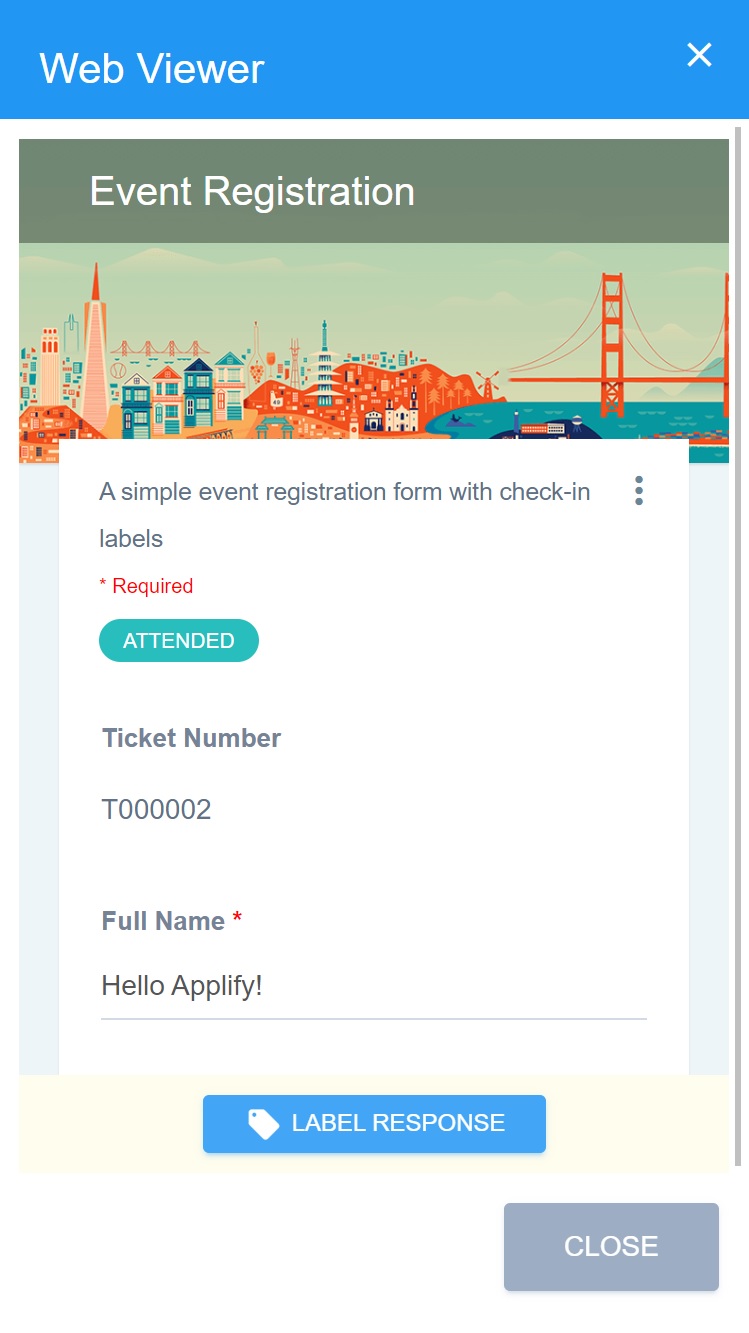749x1333 pixels.
Task: Close the Web Viewer with the X icon
Action: (x=699, y=55)
